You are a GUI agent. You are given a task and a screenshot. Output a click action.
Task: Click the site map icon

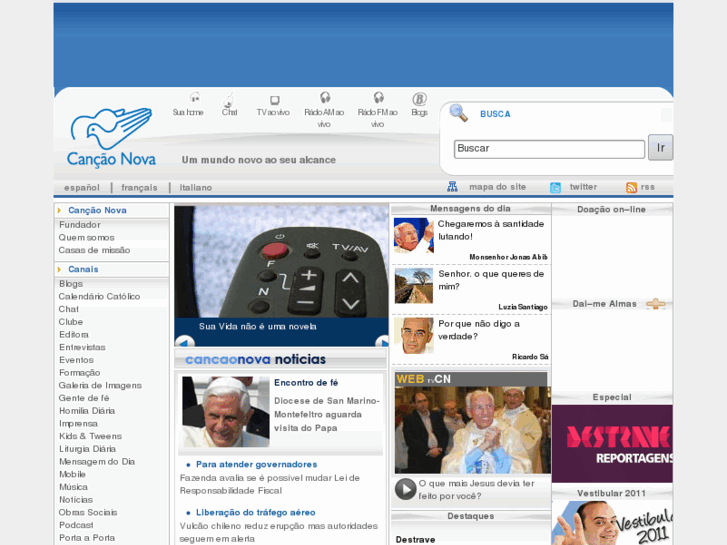452,186
